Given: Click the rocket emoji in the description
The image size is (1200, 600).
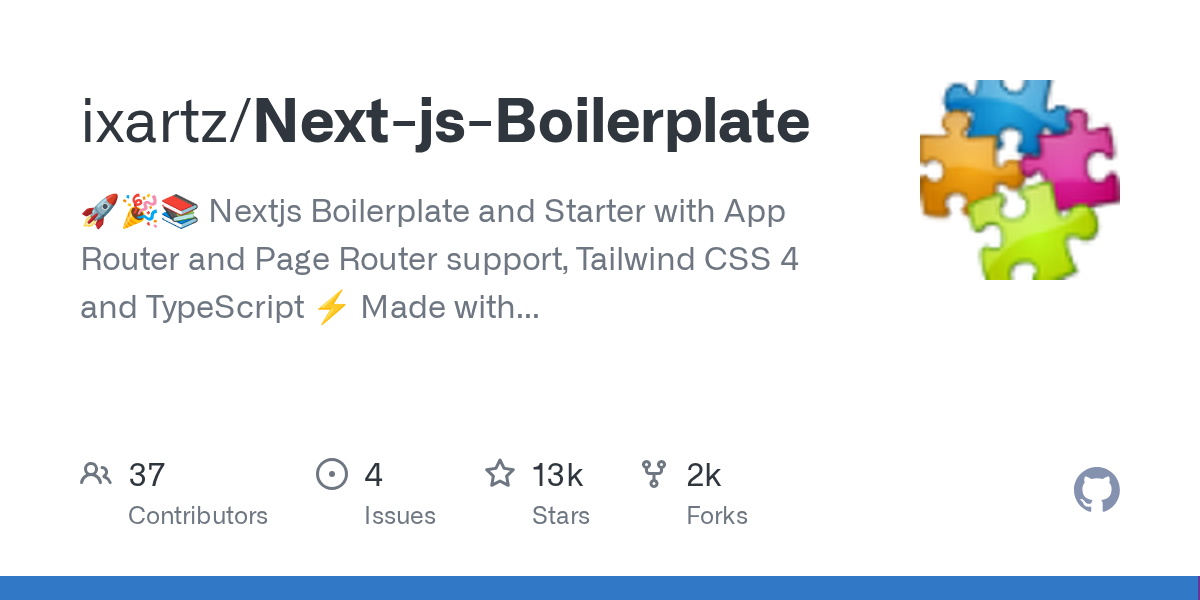Looking at the screenshot, I should click(100, 212).
